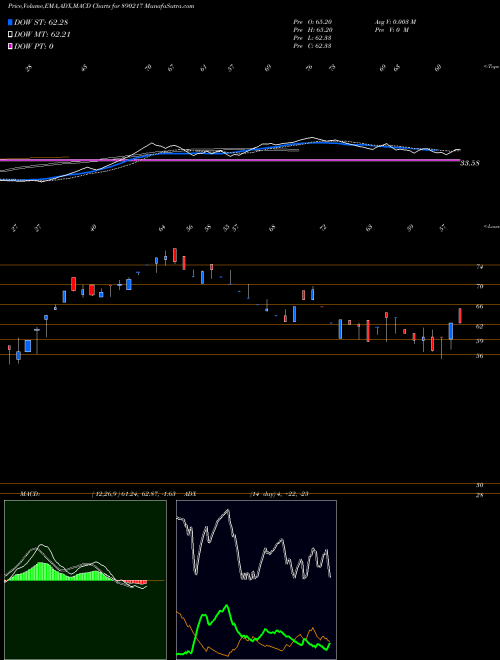Click the 'Pre V: 0 M' value

391,30
